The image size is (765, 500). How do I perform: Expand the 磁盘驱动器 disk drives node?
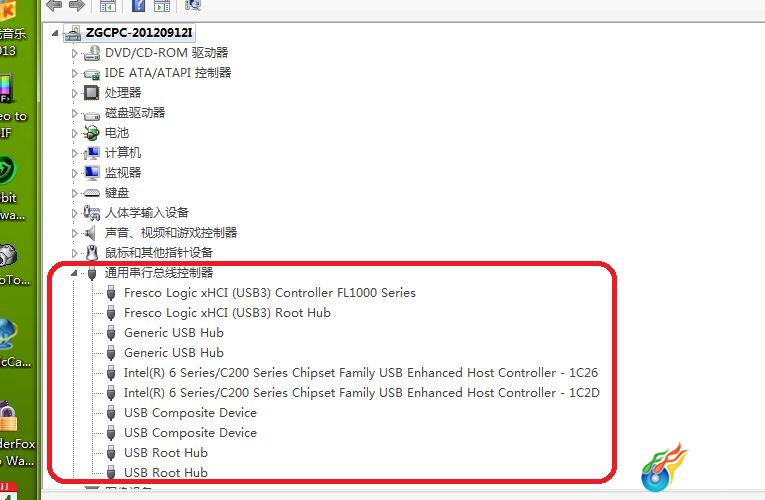[x=74, y=113]
